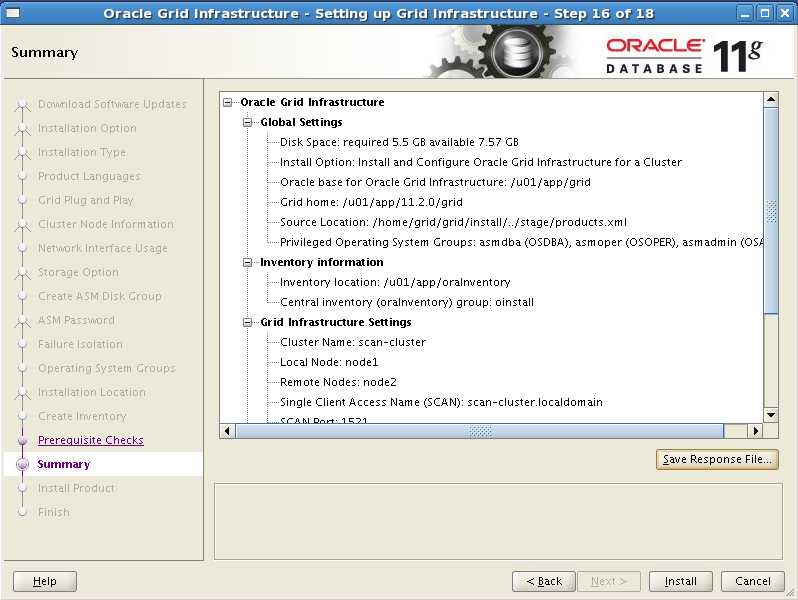Select the Grid home /u01/app/11.2.0/grid row
798x600 pixels.
point(371,203)
